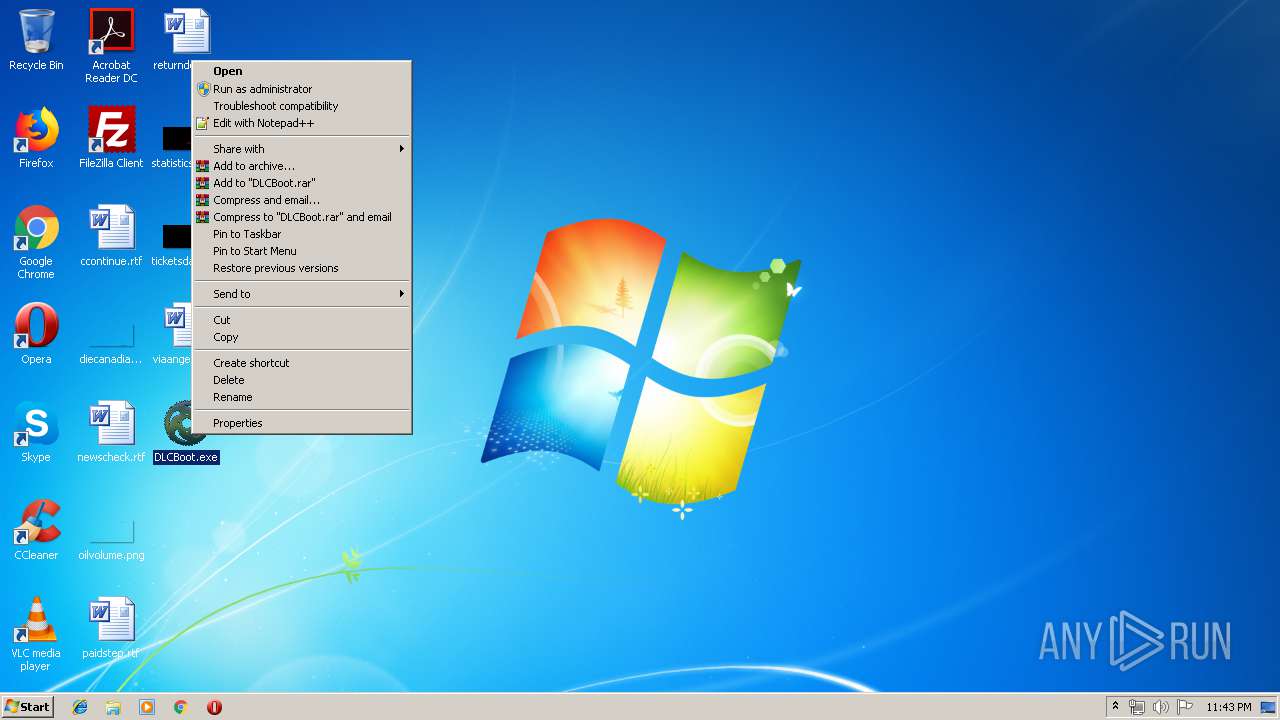Click the volume speaker tray icon
This screenshot has height=720, width=1280.
(x=1161, y=707)
